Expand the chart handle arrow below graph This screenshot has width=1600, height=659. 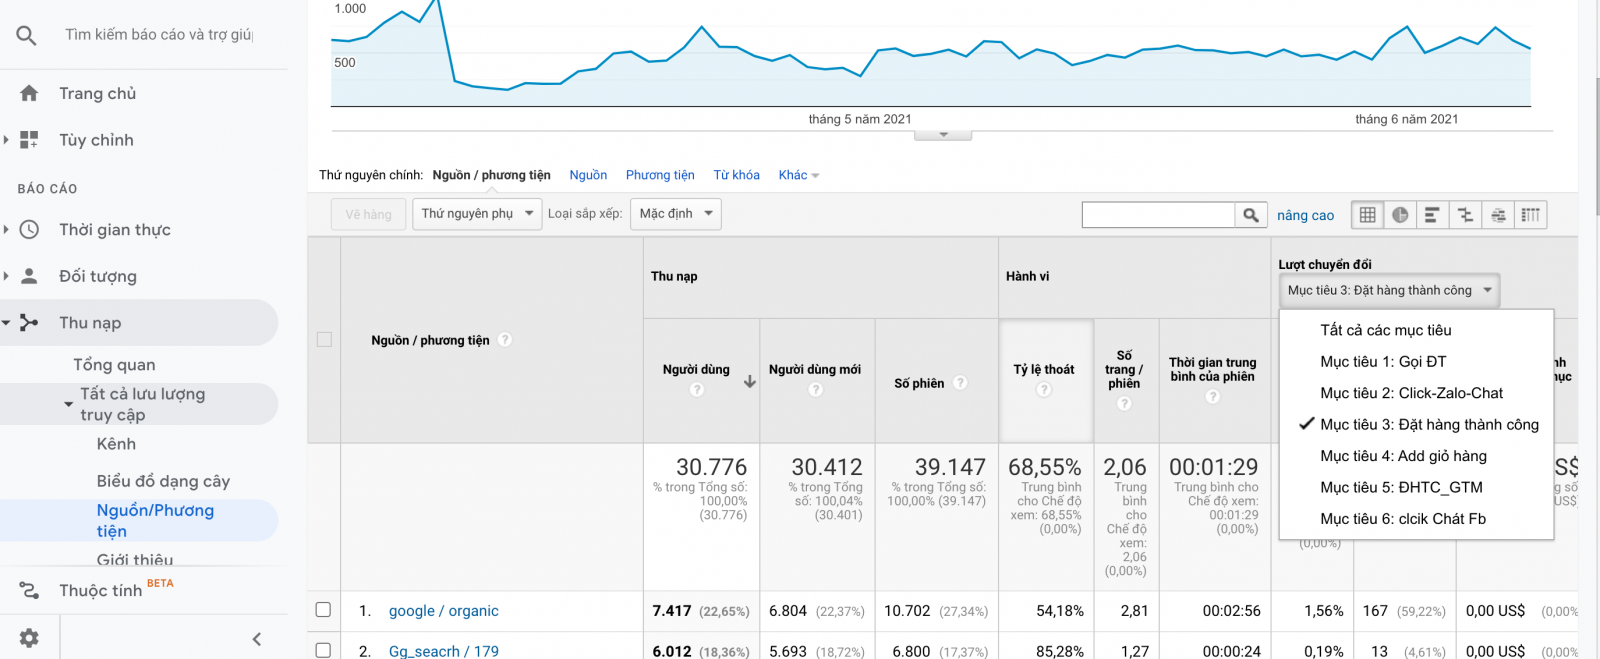[943, 135]
